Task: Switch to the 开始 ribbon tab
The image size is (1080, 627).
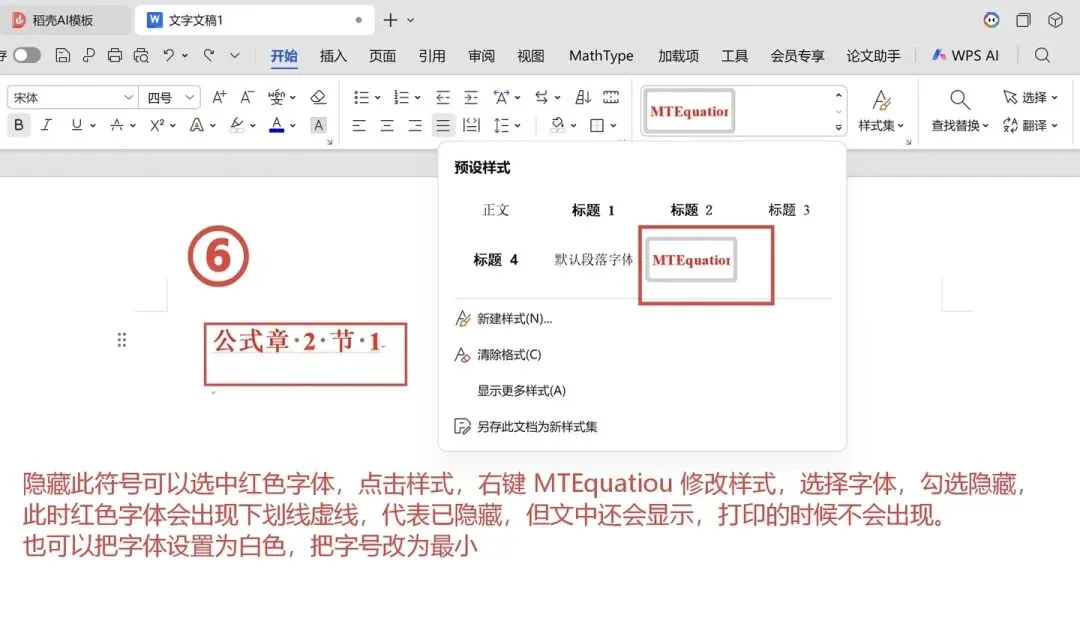Action: 284,56
